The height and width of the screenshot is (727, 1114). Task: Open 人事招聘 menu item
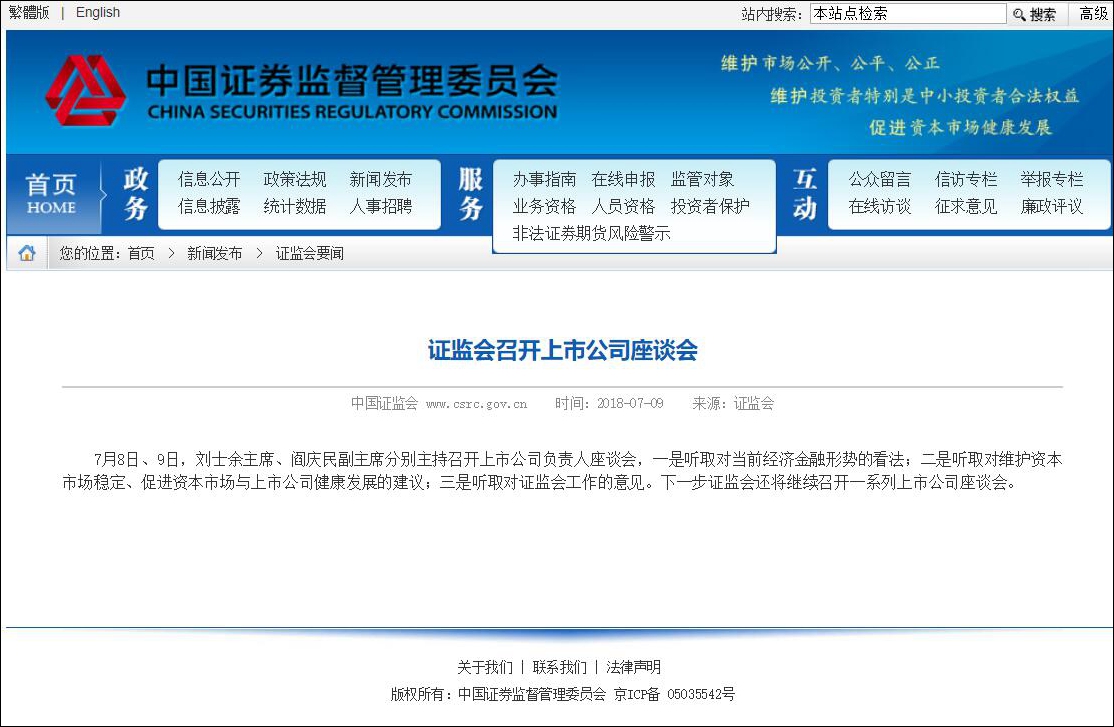[x=381, y=206]
